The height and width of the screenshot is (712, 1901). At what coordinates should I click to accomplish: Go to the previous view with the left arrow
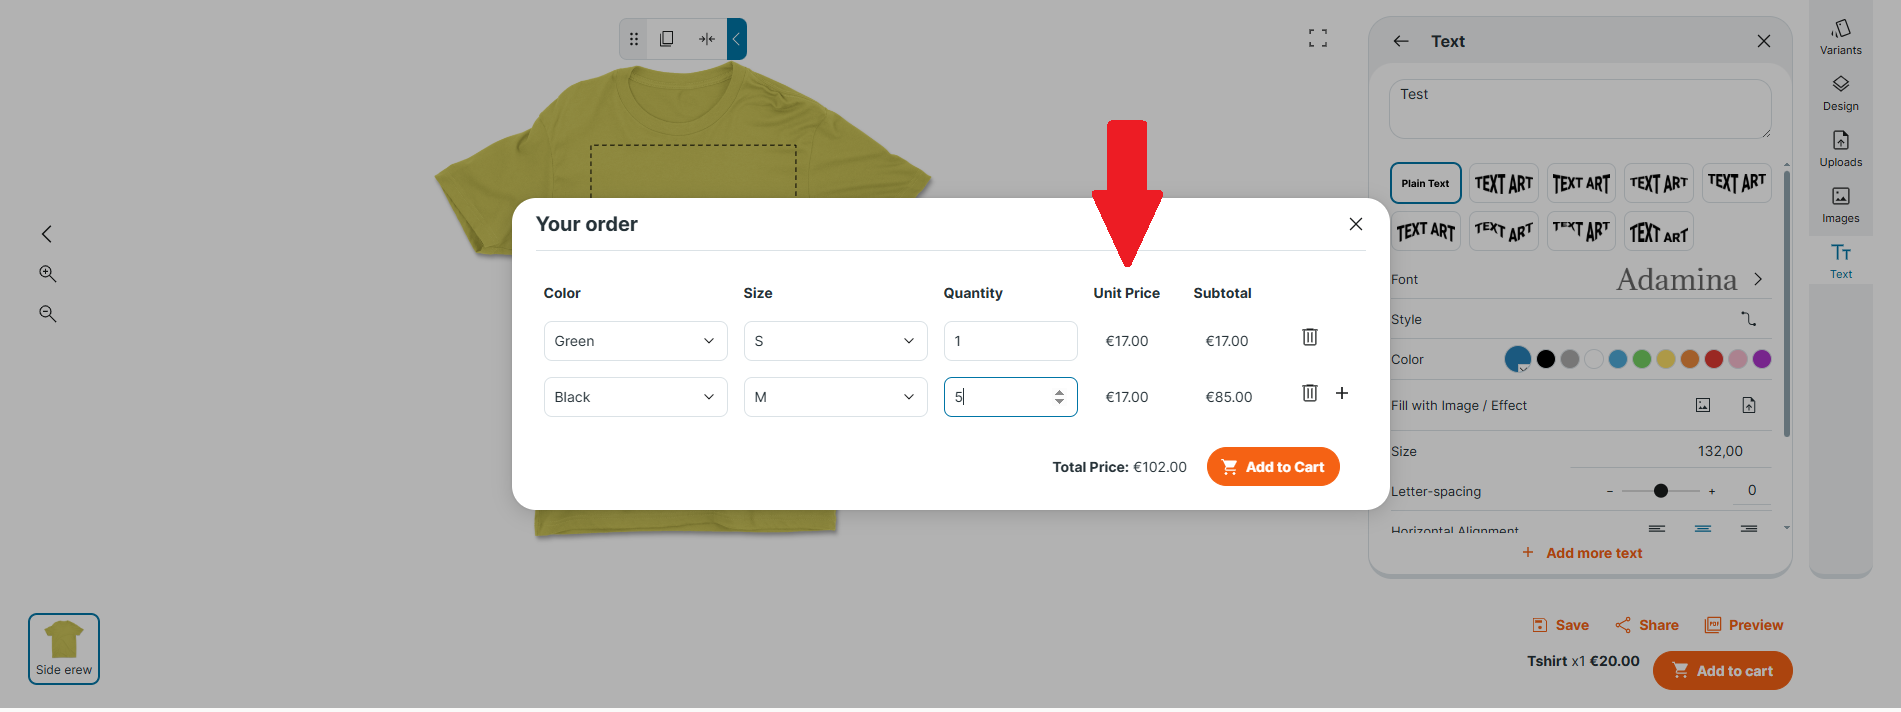point(46,234)
